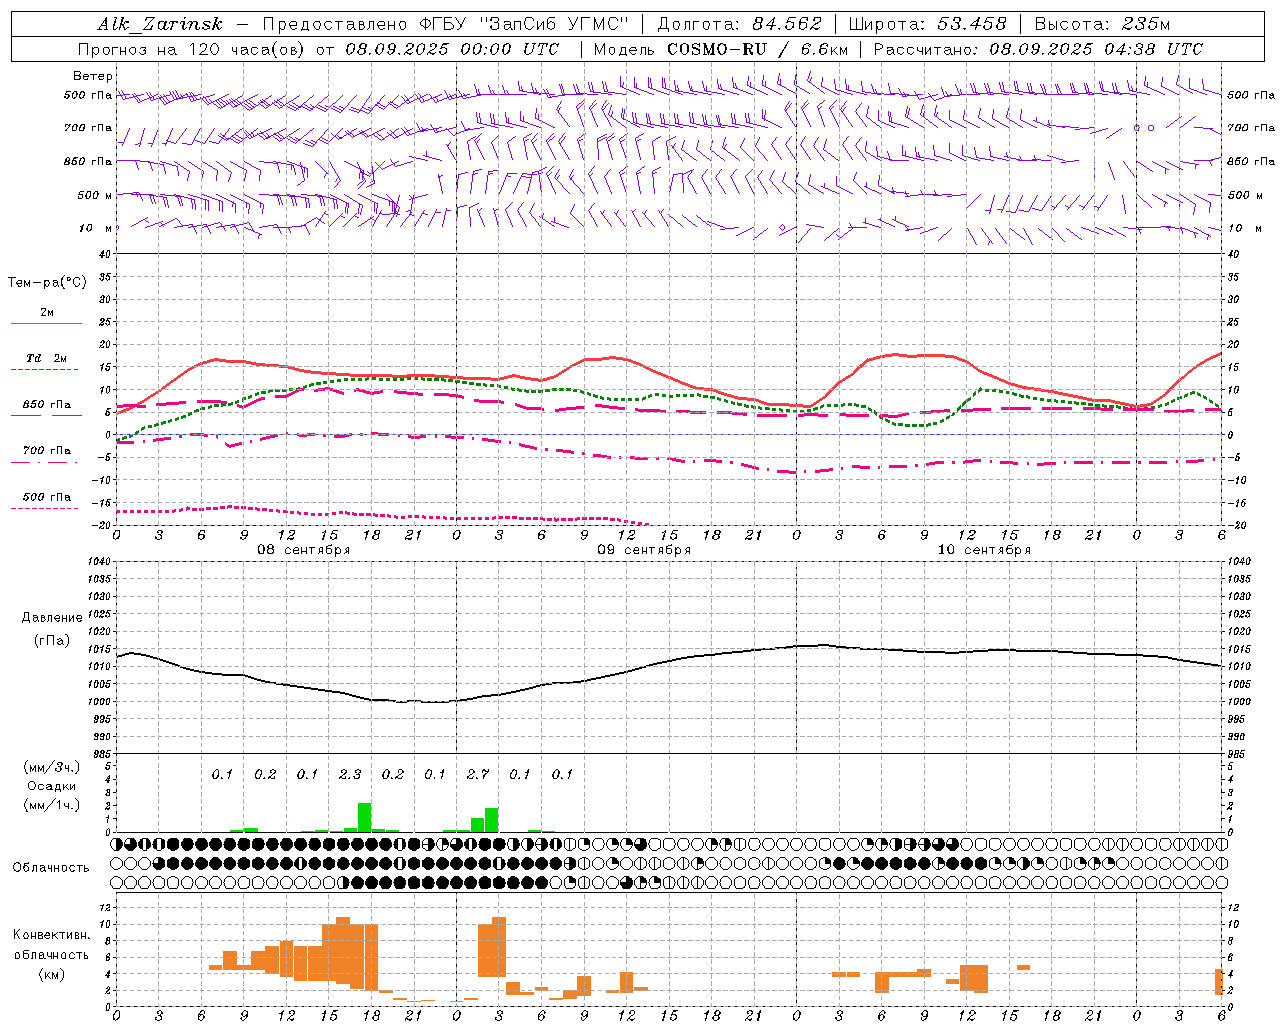The height and width of the screenshot is (1024, 1280).
Task: Click the date label 08 сентября
Action: click(304, 549)
